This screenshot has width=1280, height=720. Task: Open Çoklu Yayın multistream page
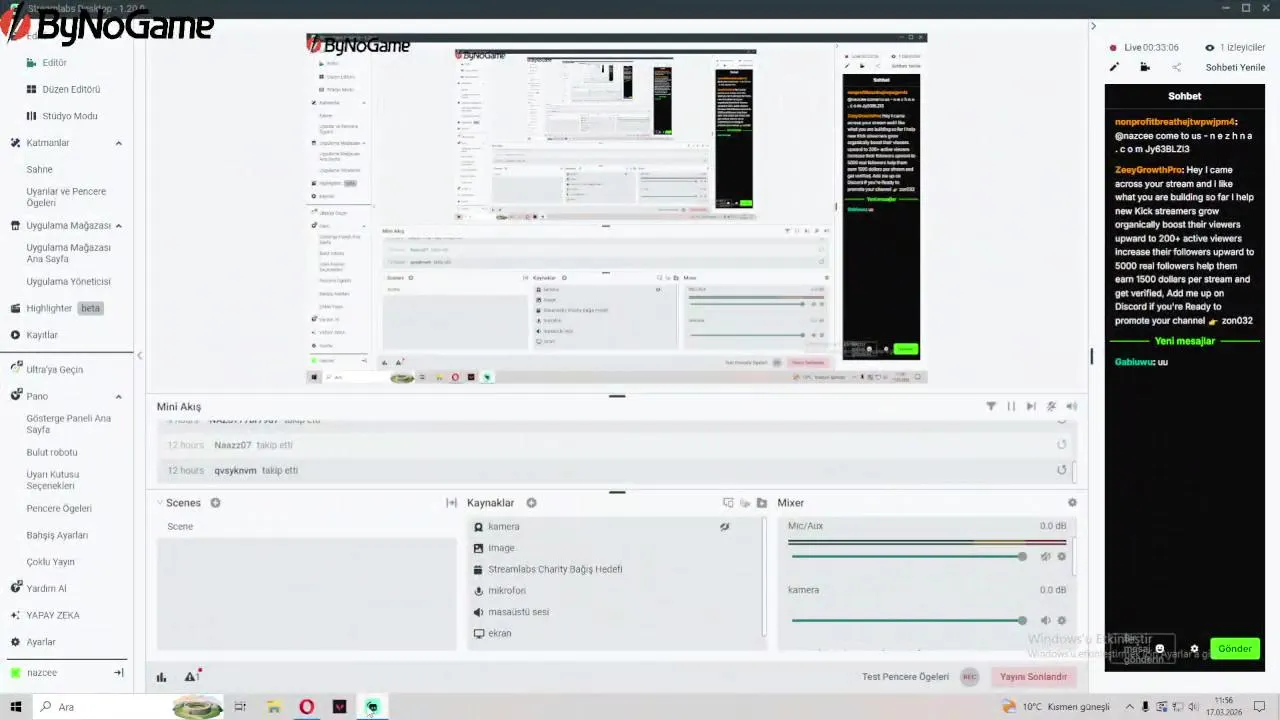(50, 562)
